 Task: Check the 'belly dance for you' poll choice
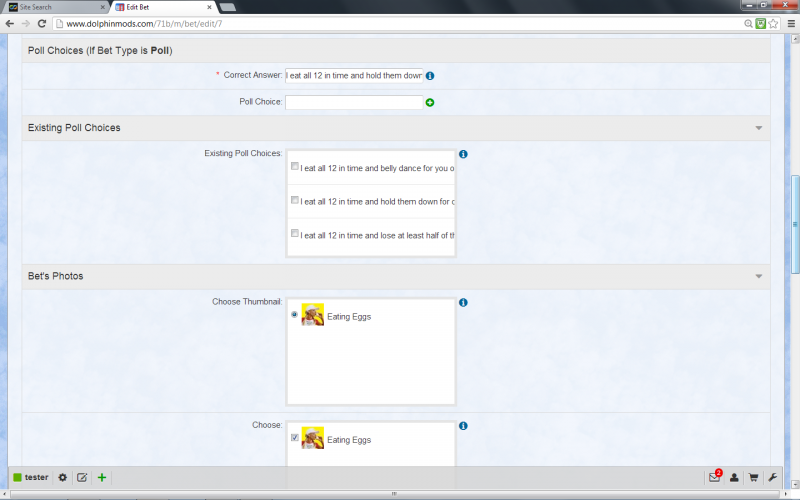[x=294, y=166]
